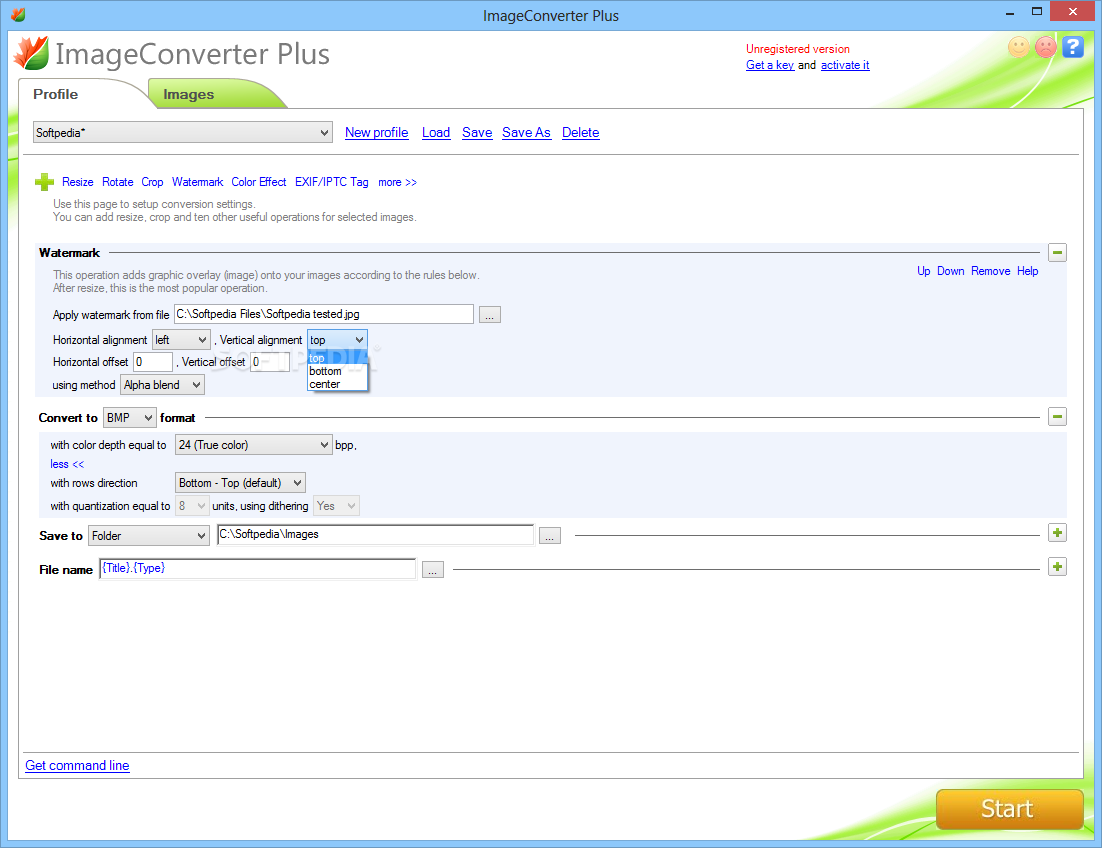
Task: Click the plus icon on File name row
Action: pos(1057,566)
